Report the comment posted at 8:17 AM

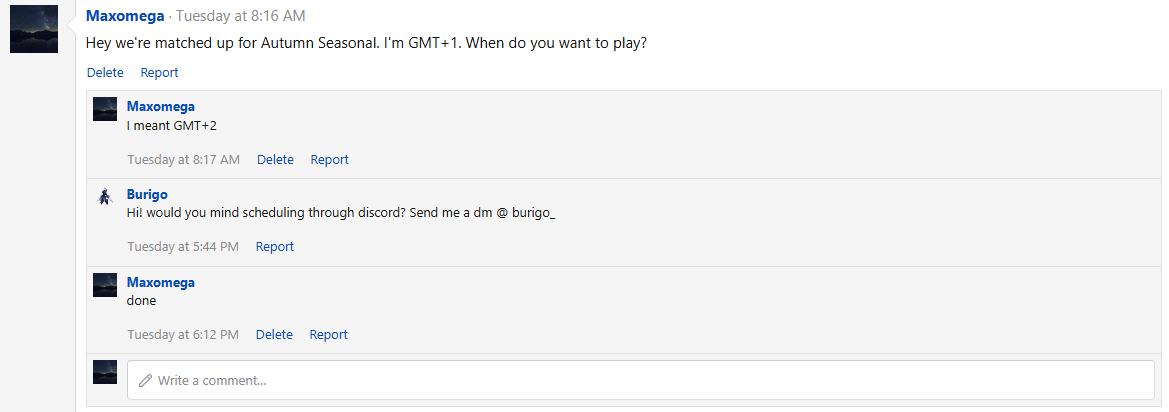(x=329, y=159)
